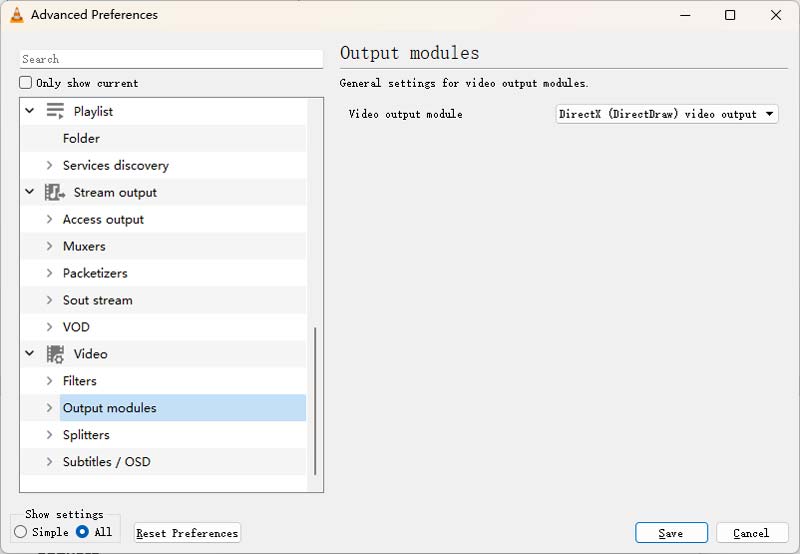The width and height of the screenshot is (800, 554).
Task: Select Sout stream tree item
Action: coord(97,300)
